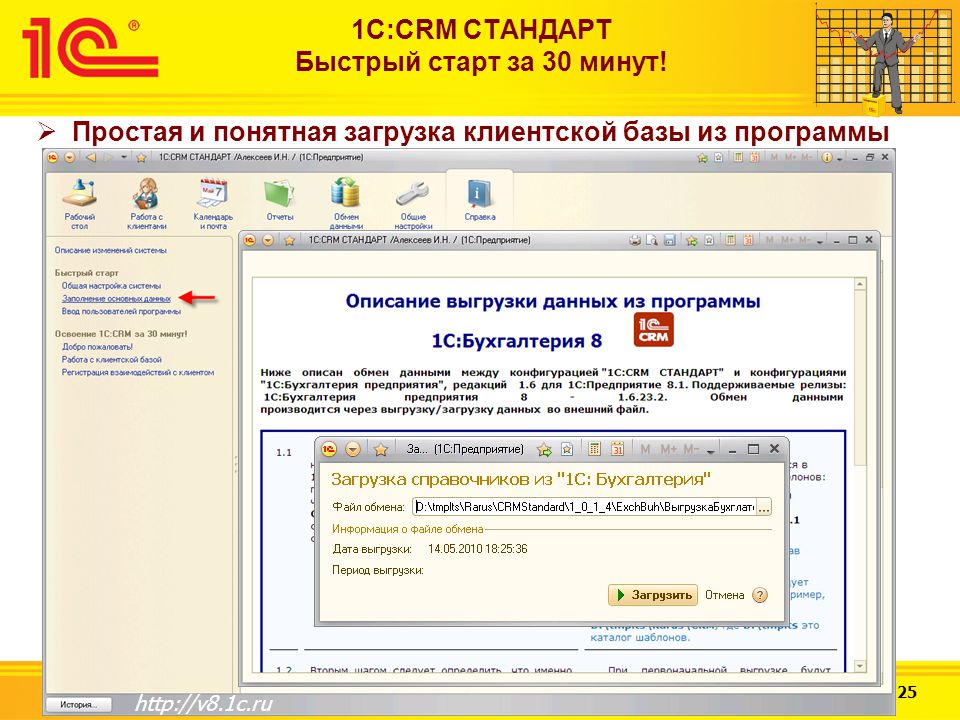Click favorites star in help window title bar
The width and height of the screenshot is (960, 720).
(289, 241)
